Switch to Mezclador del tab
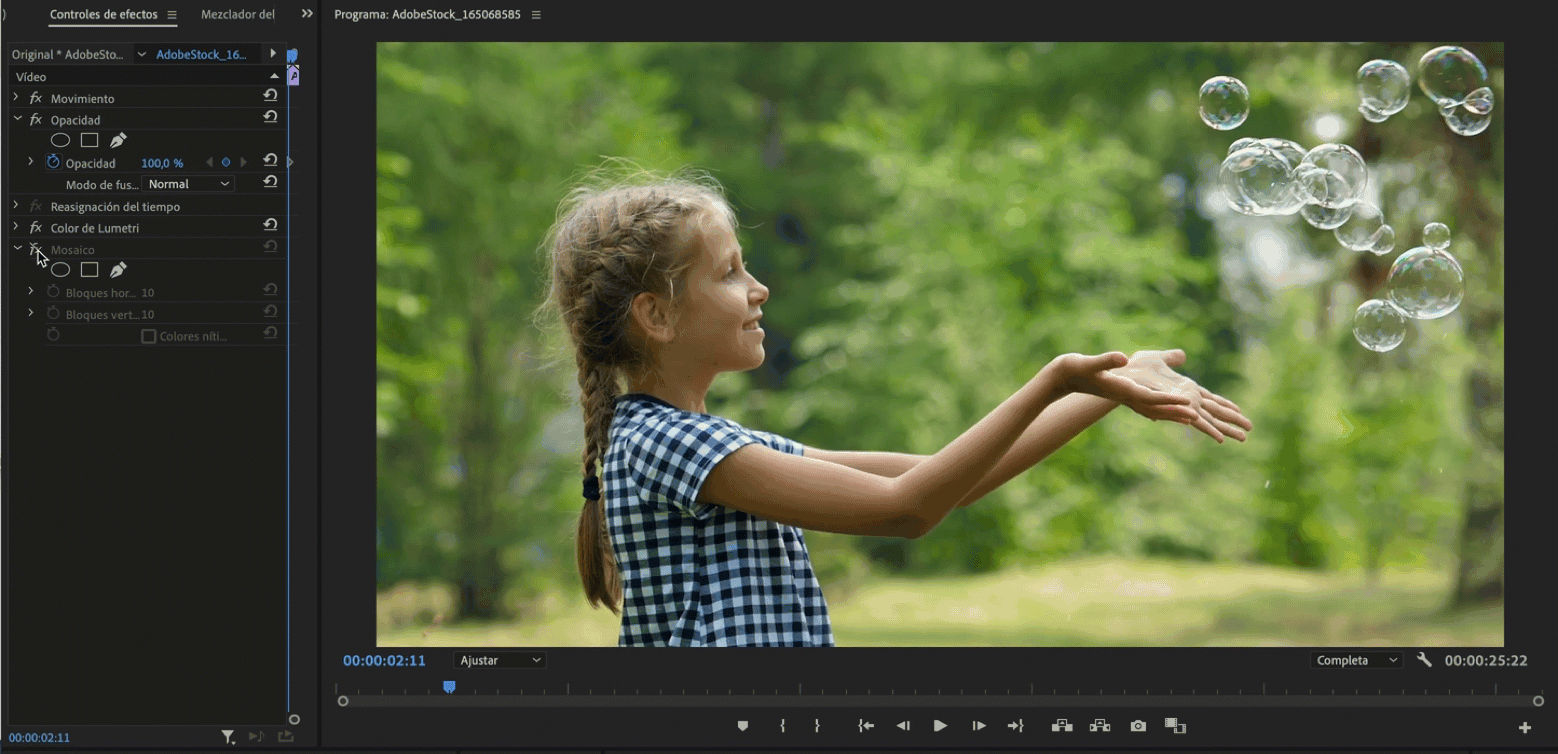Image resolution: width=1558 pixels, height=754 pixels. (238, 15)
